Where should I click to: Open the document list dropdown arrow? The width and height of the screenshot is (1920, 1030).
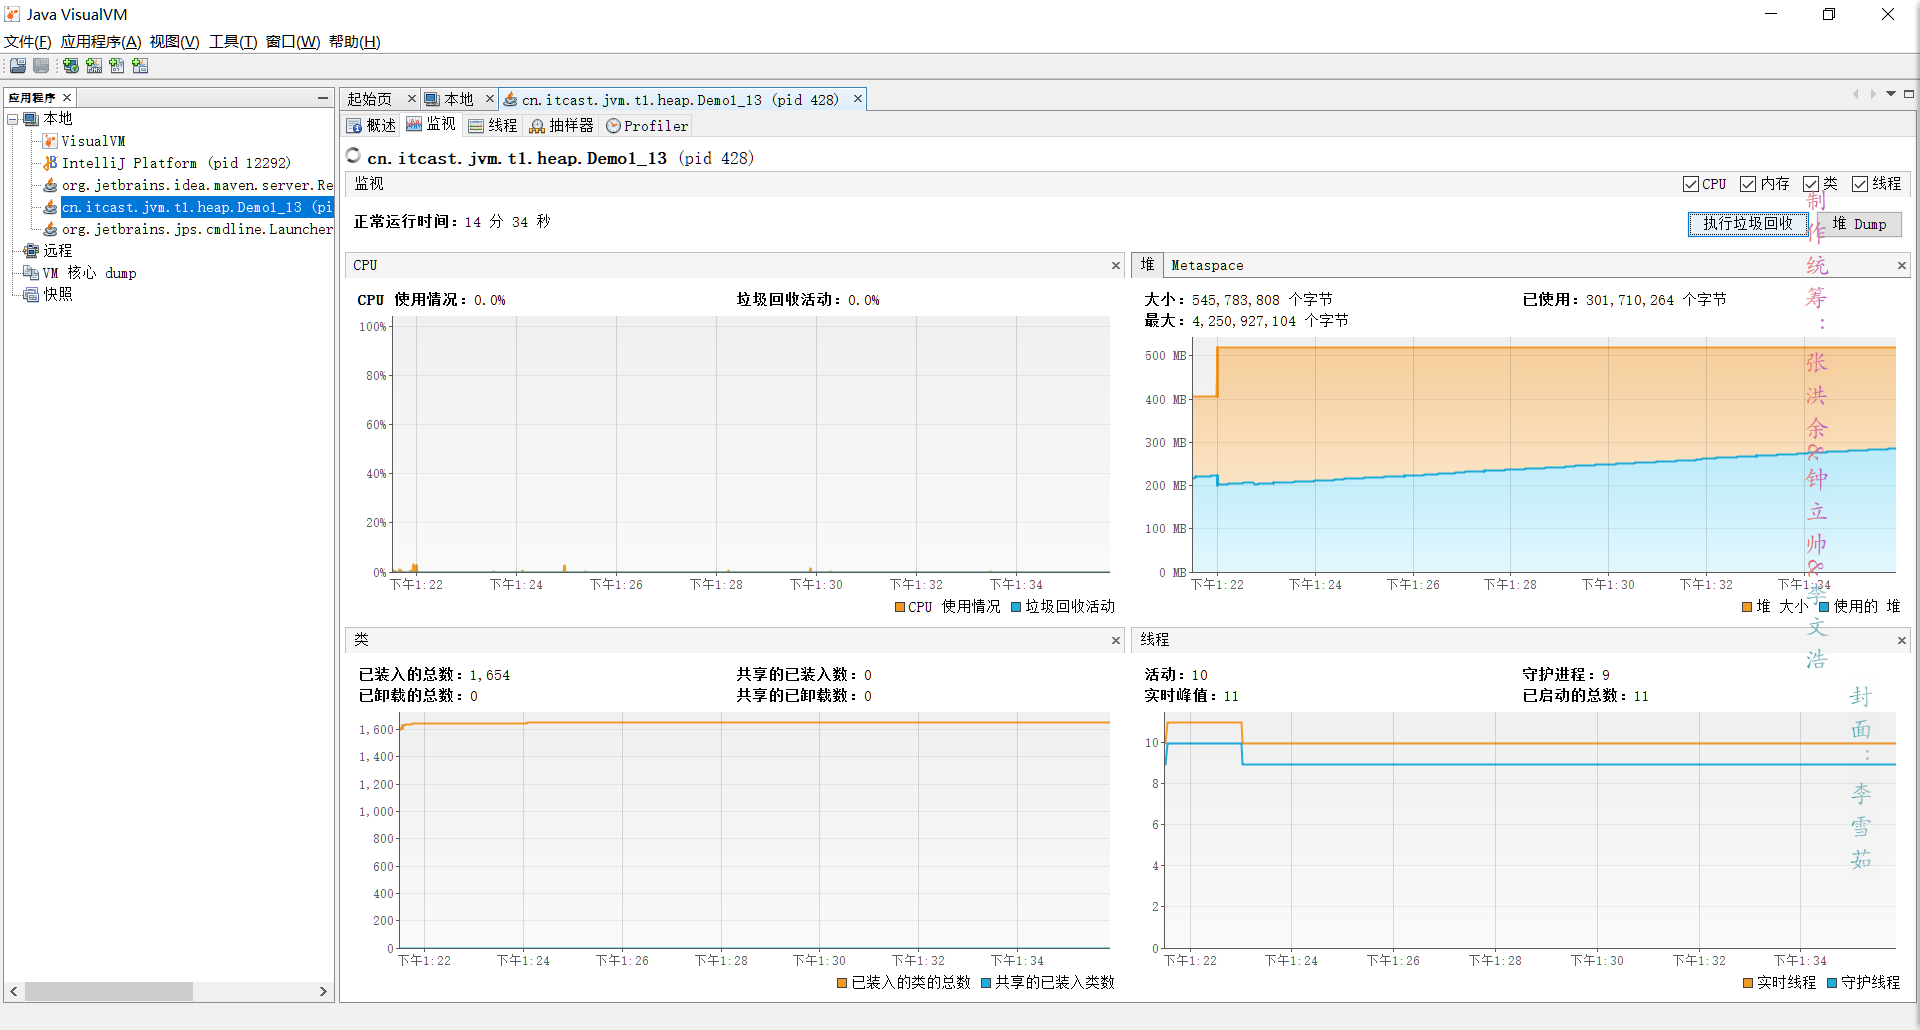[x=1891, y=94]
